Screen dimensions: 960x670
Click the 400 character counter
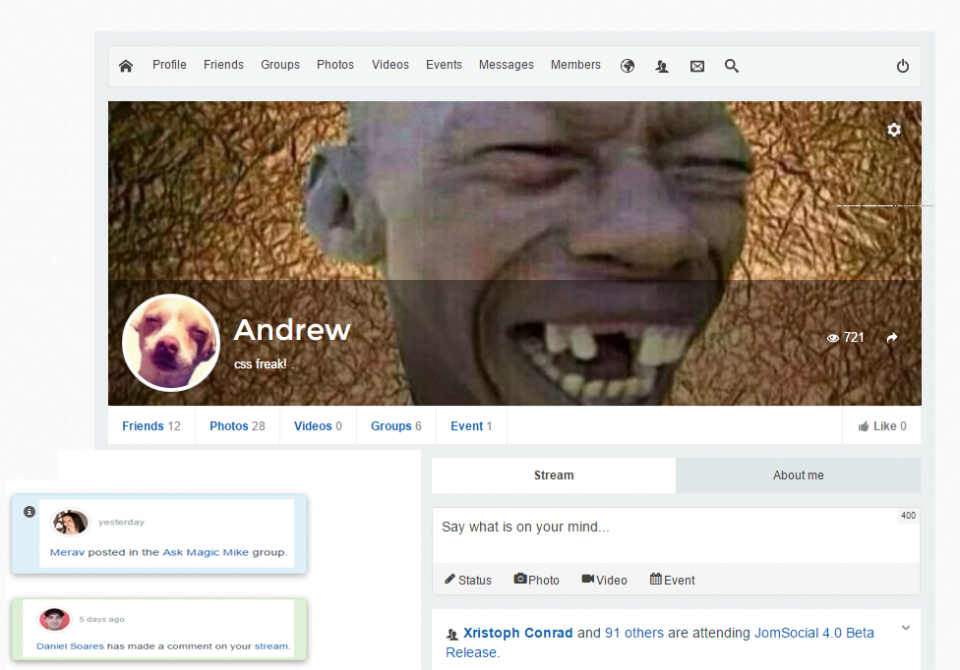[908, 516]
